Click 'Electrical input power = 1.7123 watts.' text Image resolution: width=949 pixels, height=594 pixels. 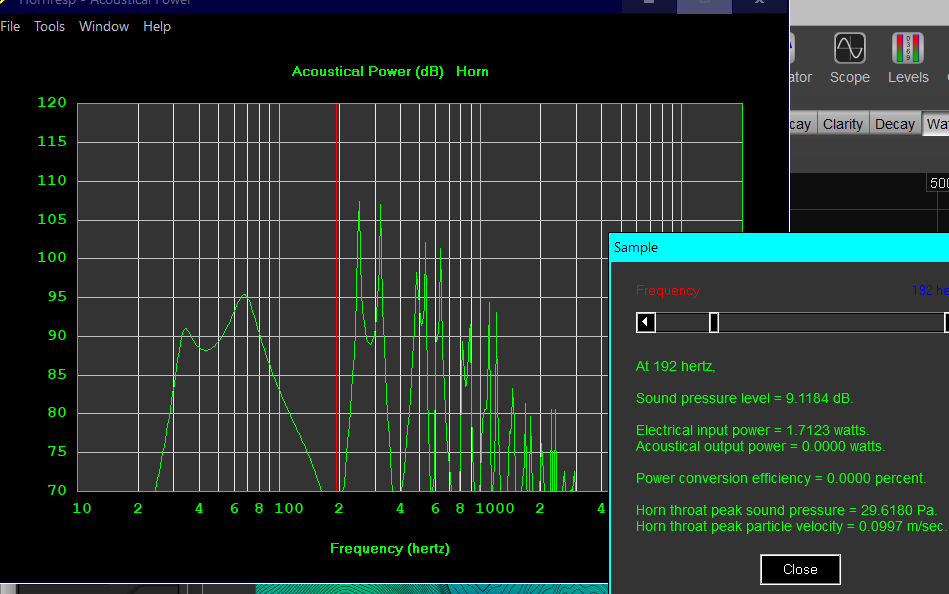[752, 431]
